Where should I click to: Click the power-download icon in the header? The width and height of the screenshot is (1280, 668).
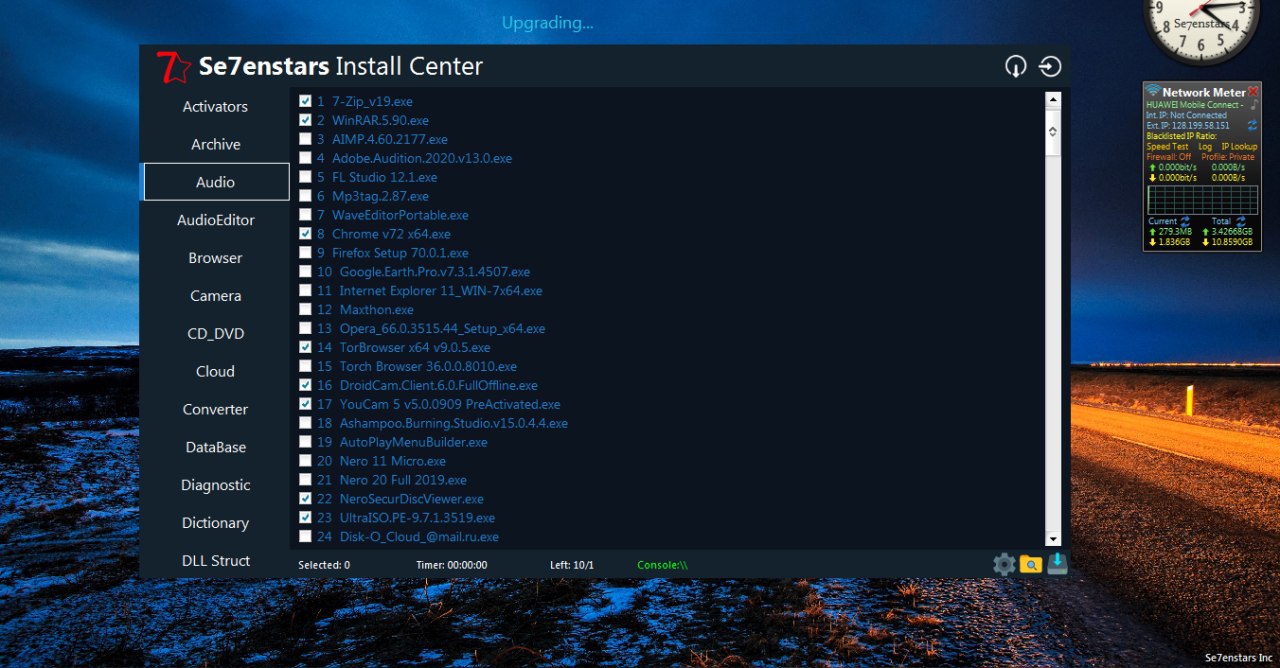[1016, 67]
